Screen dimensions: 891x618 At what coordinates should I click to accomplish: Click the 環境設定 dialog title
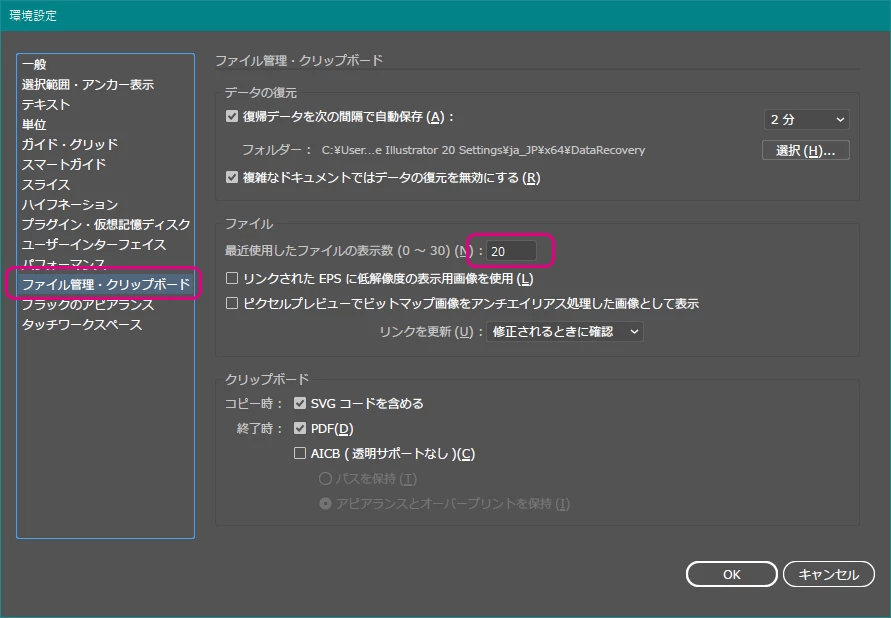(x=33, y=15)
